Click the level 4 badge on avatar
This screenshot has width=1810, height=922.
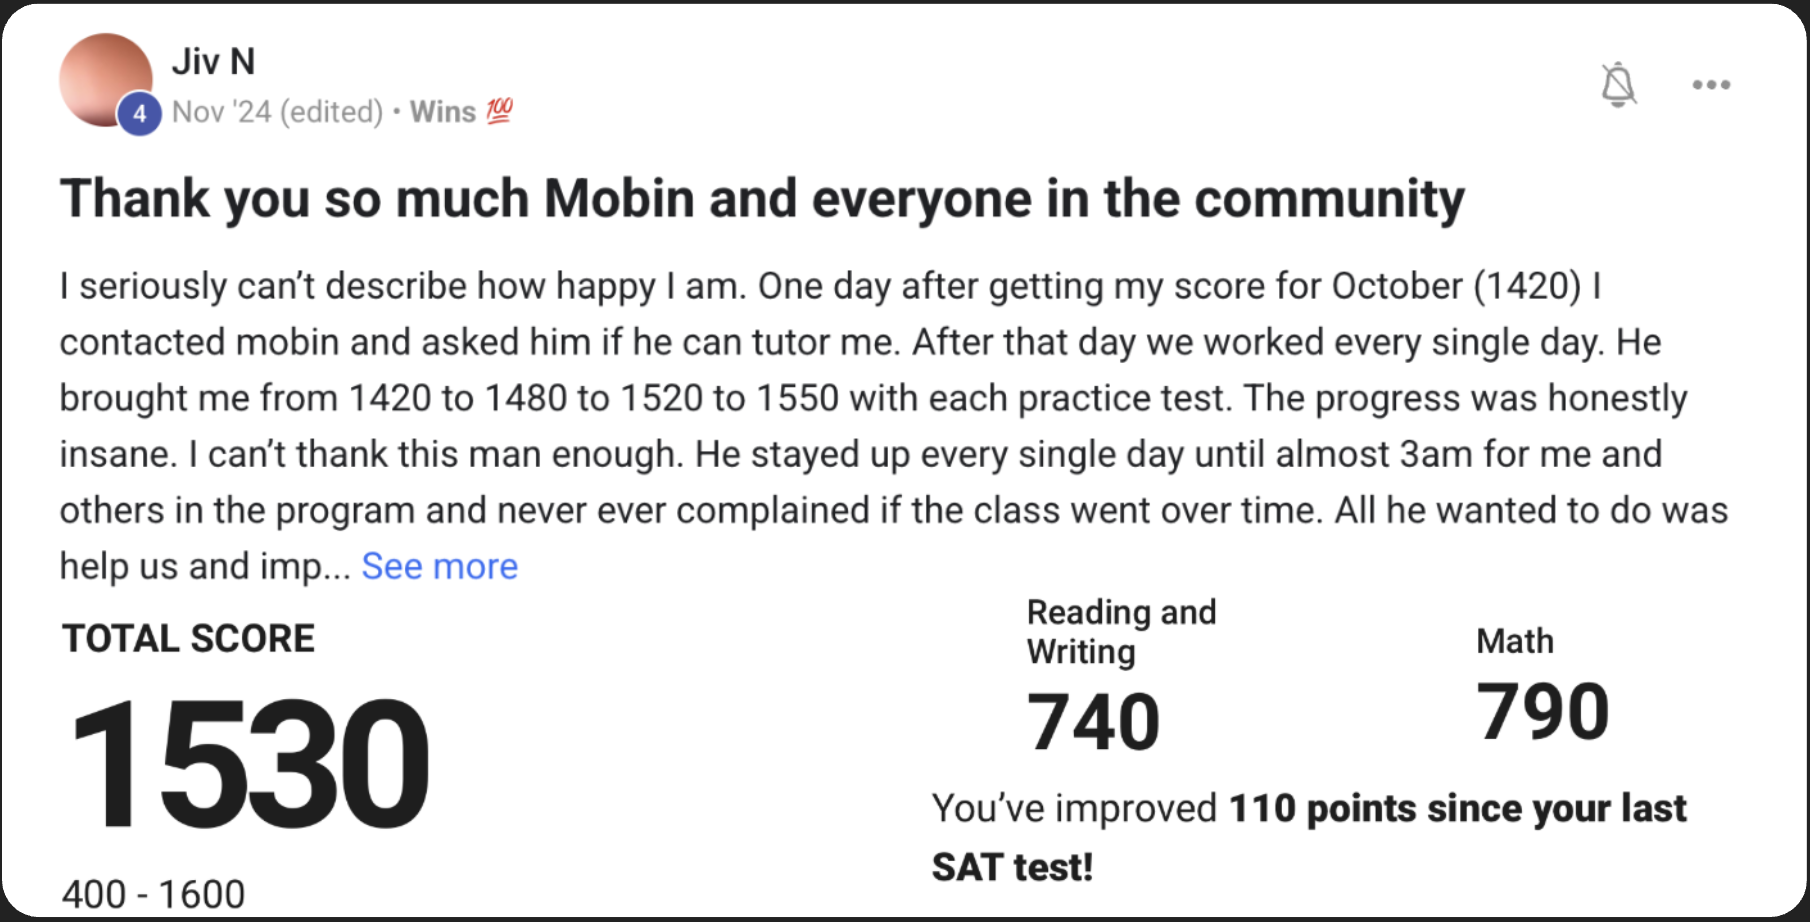(139, 114)
